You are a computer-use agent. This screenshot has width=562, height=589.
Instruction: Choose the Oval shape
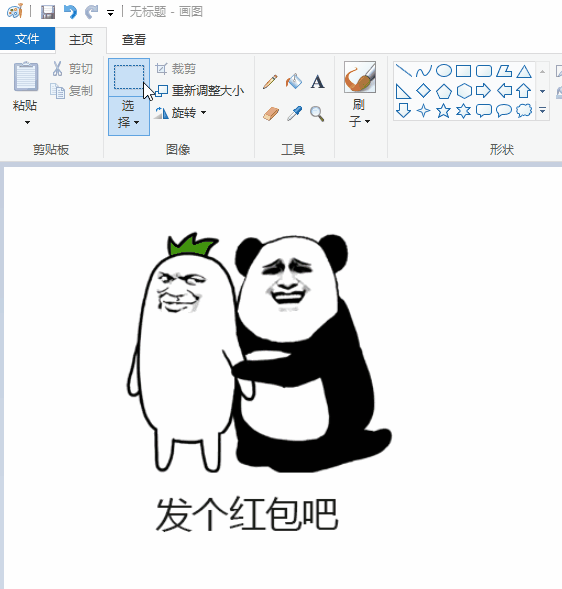pos(444,71)
